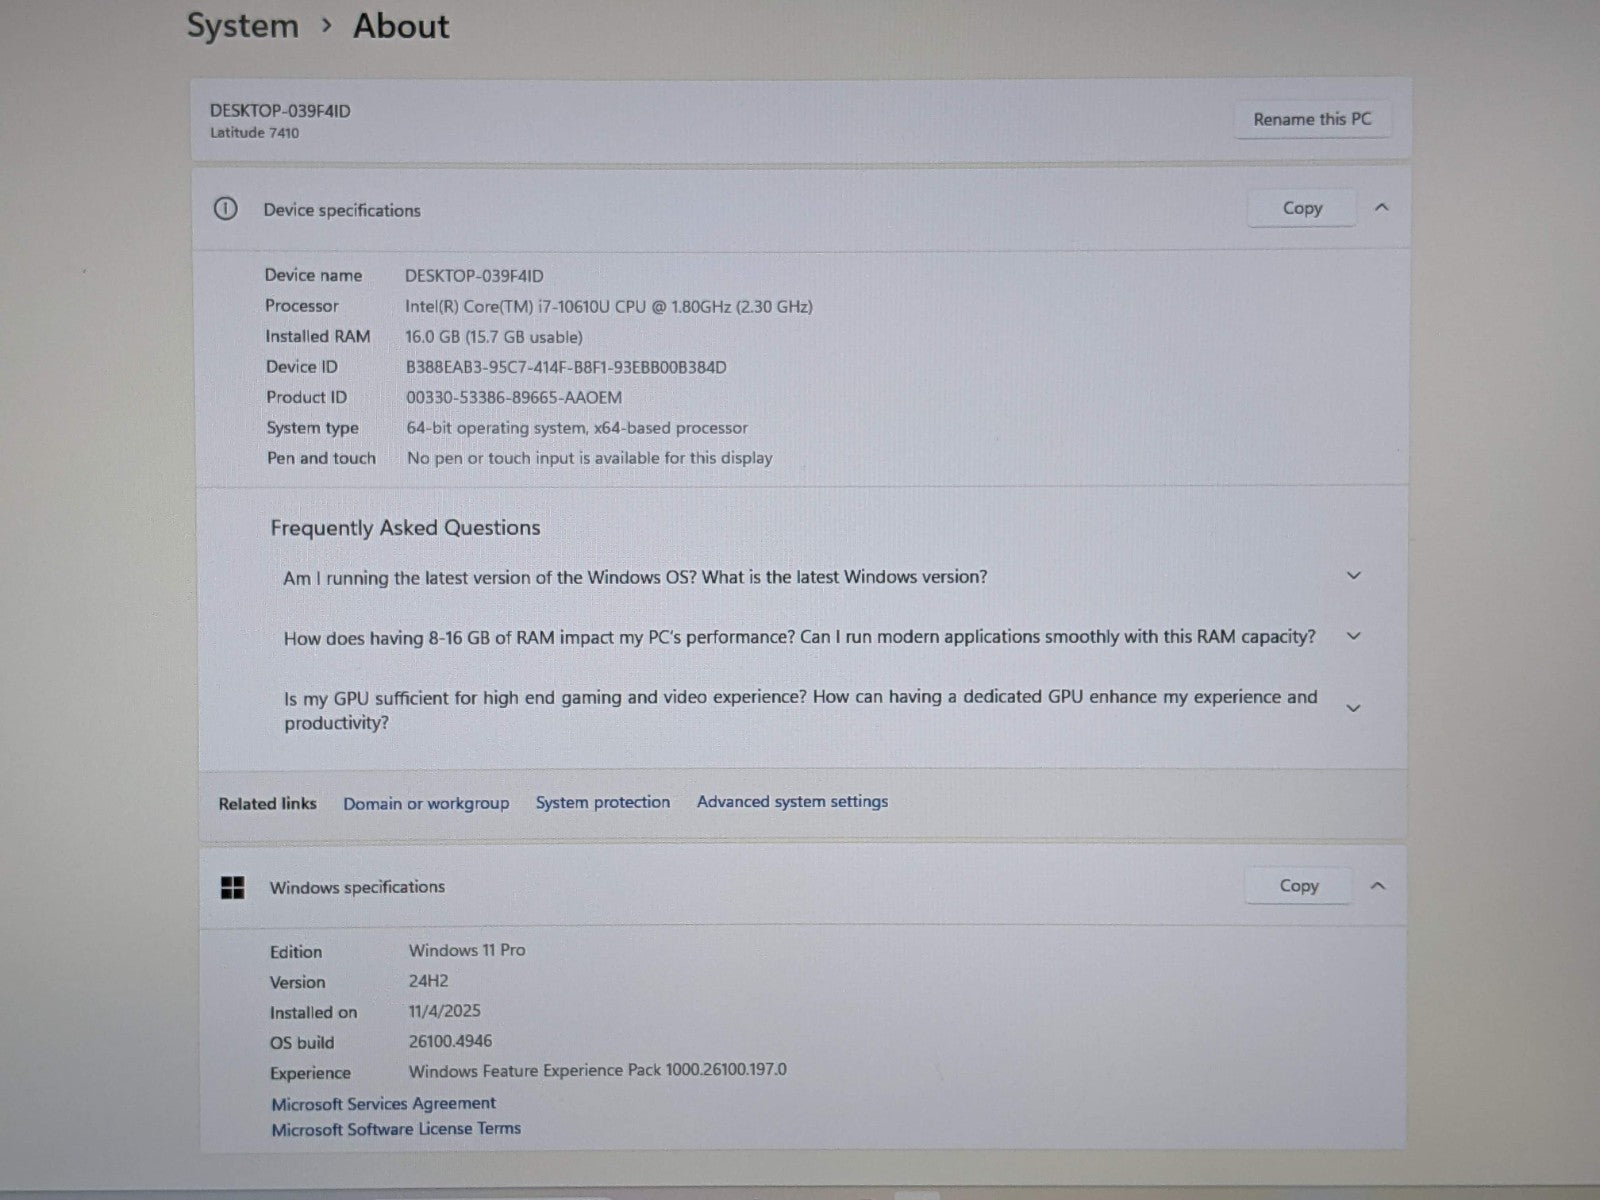Click the Device ID value text
The height and width of the screenshot is (1200, 1600).
566,367
